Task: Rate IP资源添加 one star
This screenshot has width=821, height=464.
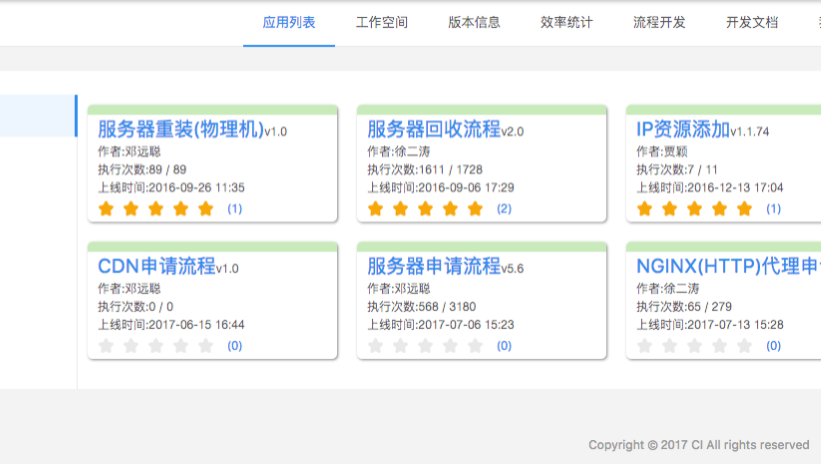Action: point(645,208)
